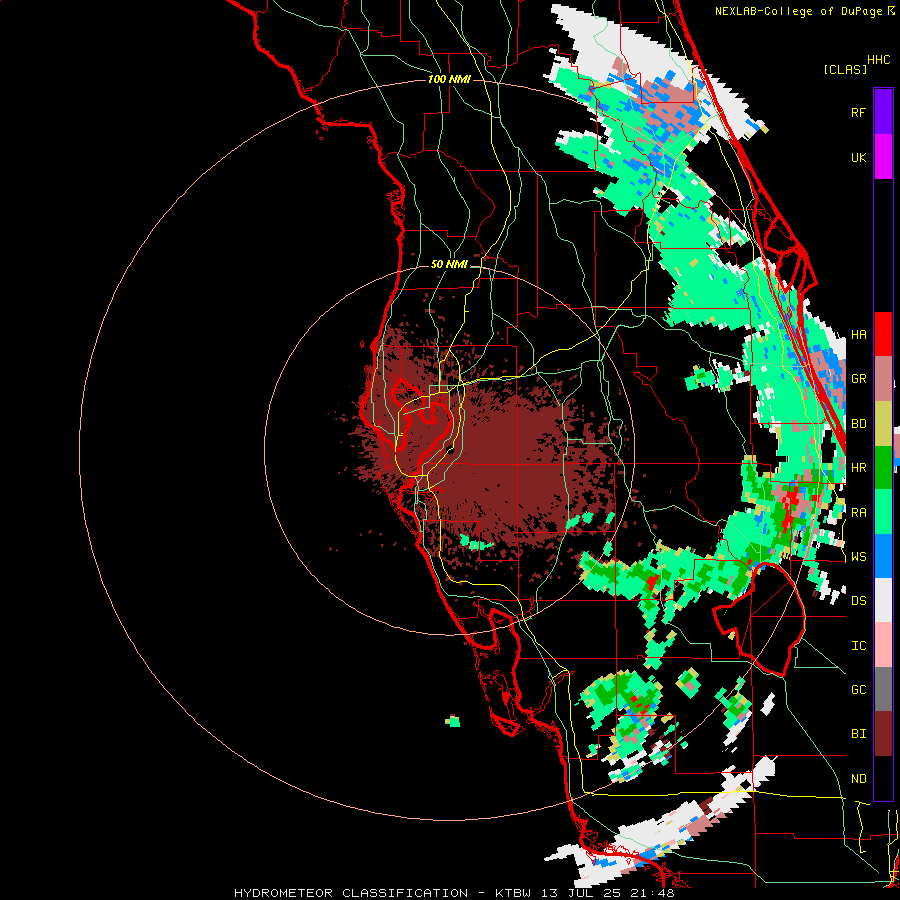Image resolution: width=900 pixels, height=900 pixels.
Task: Select the "GR" legend label
Action: (858, 379)
